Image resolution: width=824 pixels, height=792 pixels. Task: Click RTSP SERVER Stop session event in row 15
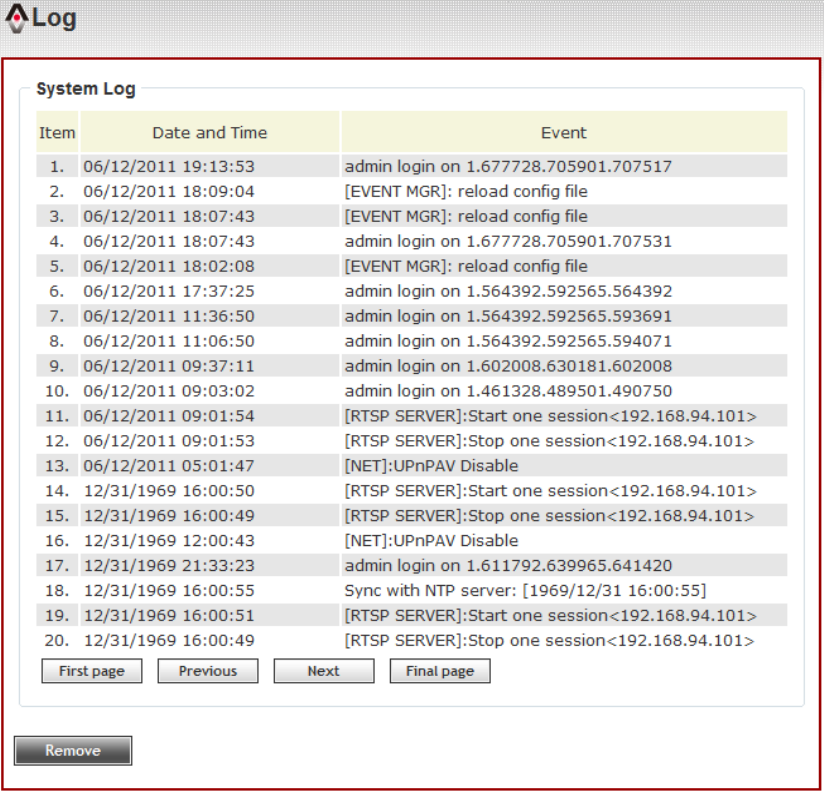(x=549, y=516)
